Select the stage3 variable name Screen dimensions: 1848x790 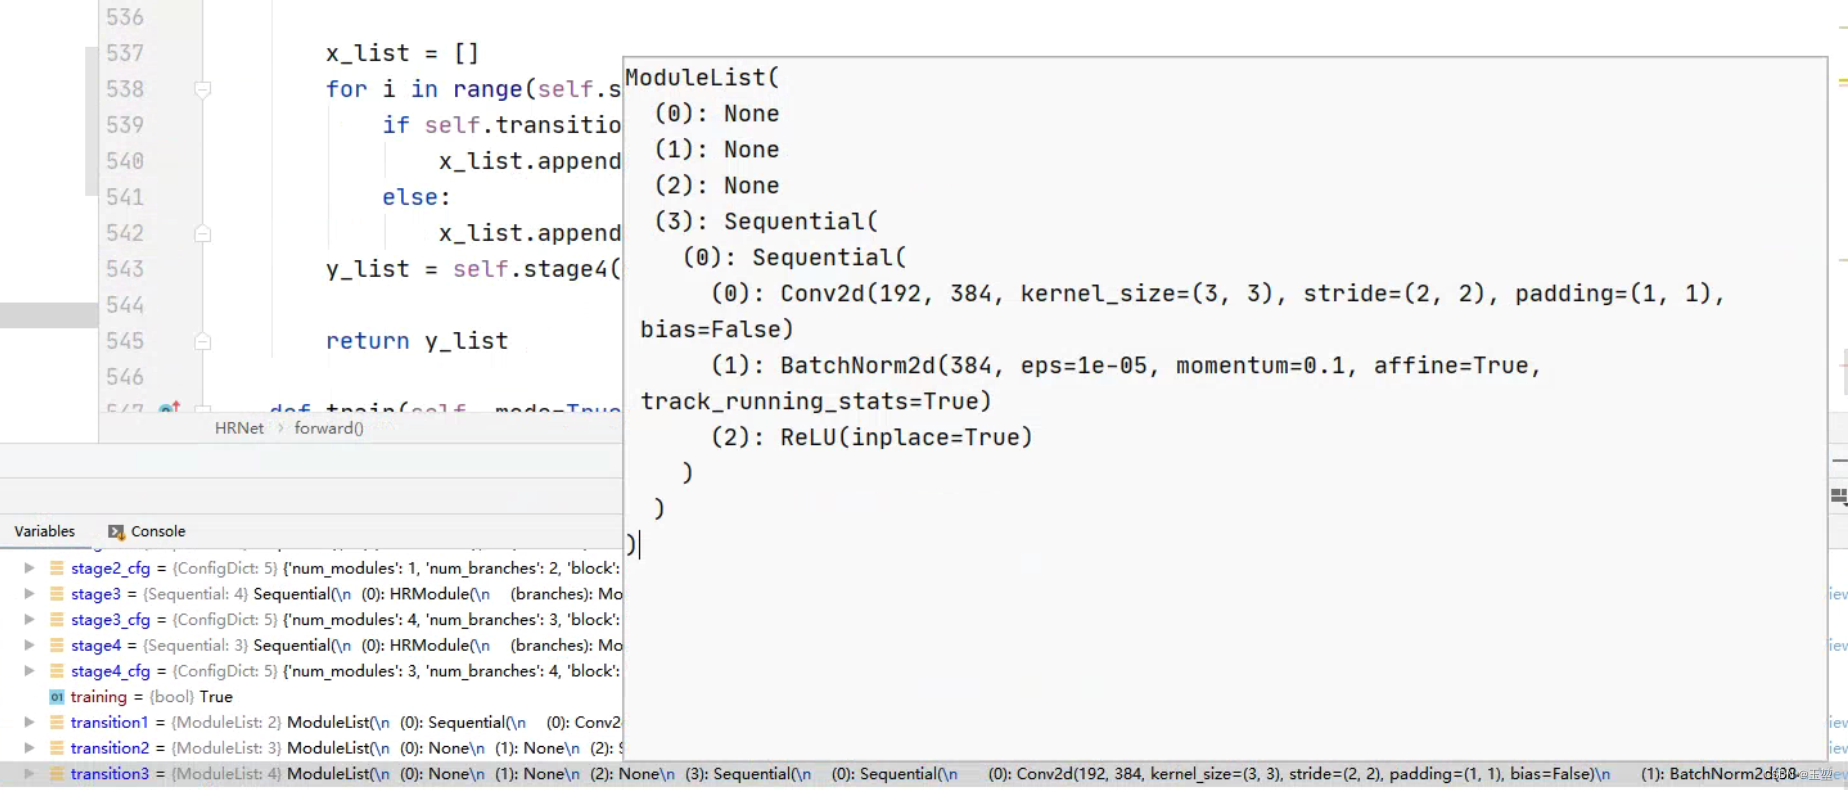[x=95, y=594]
